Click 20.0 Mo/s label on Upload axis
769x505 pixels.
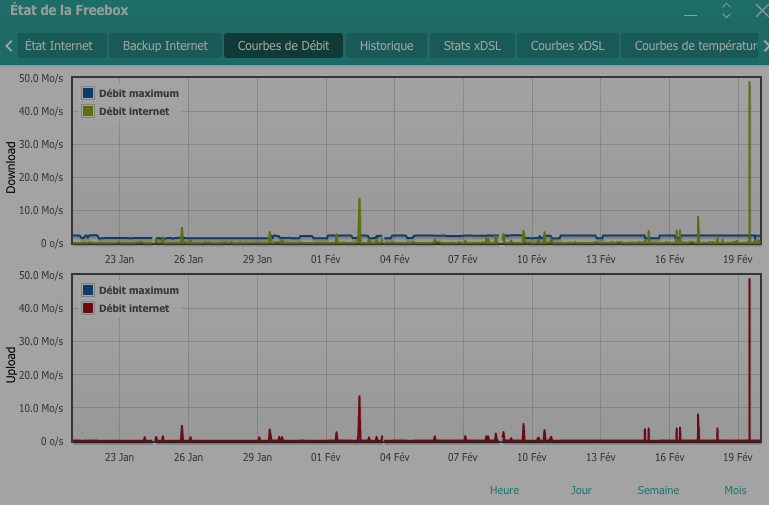(x=41, y=375)
